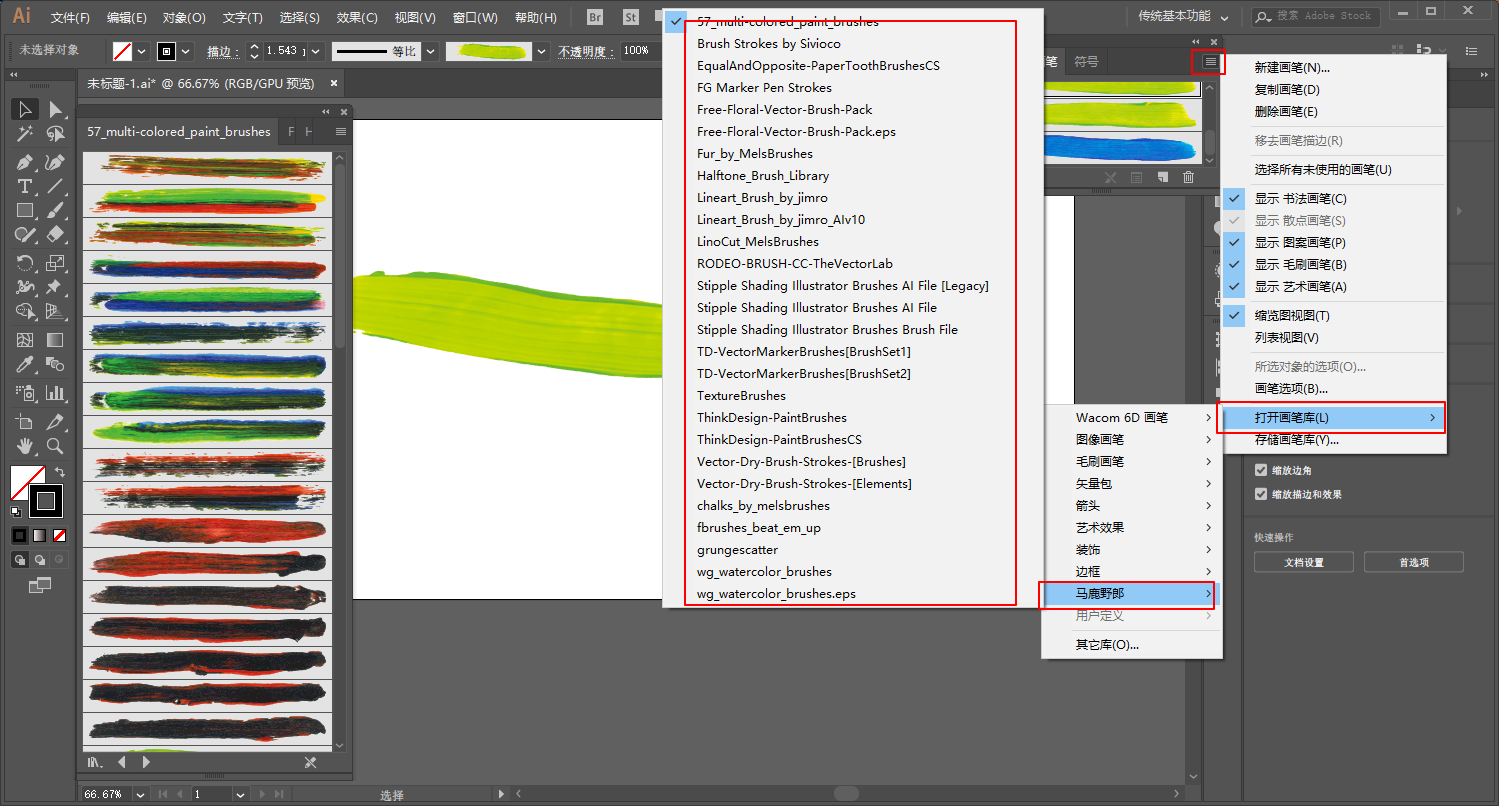Select the Selection (black arrow) tool

tap(25, 109)
